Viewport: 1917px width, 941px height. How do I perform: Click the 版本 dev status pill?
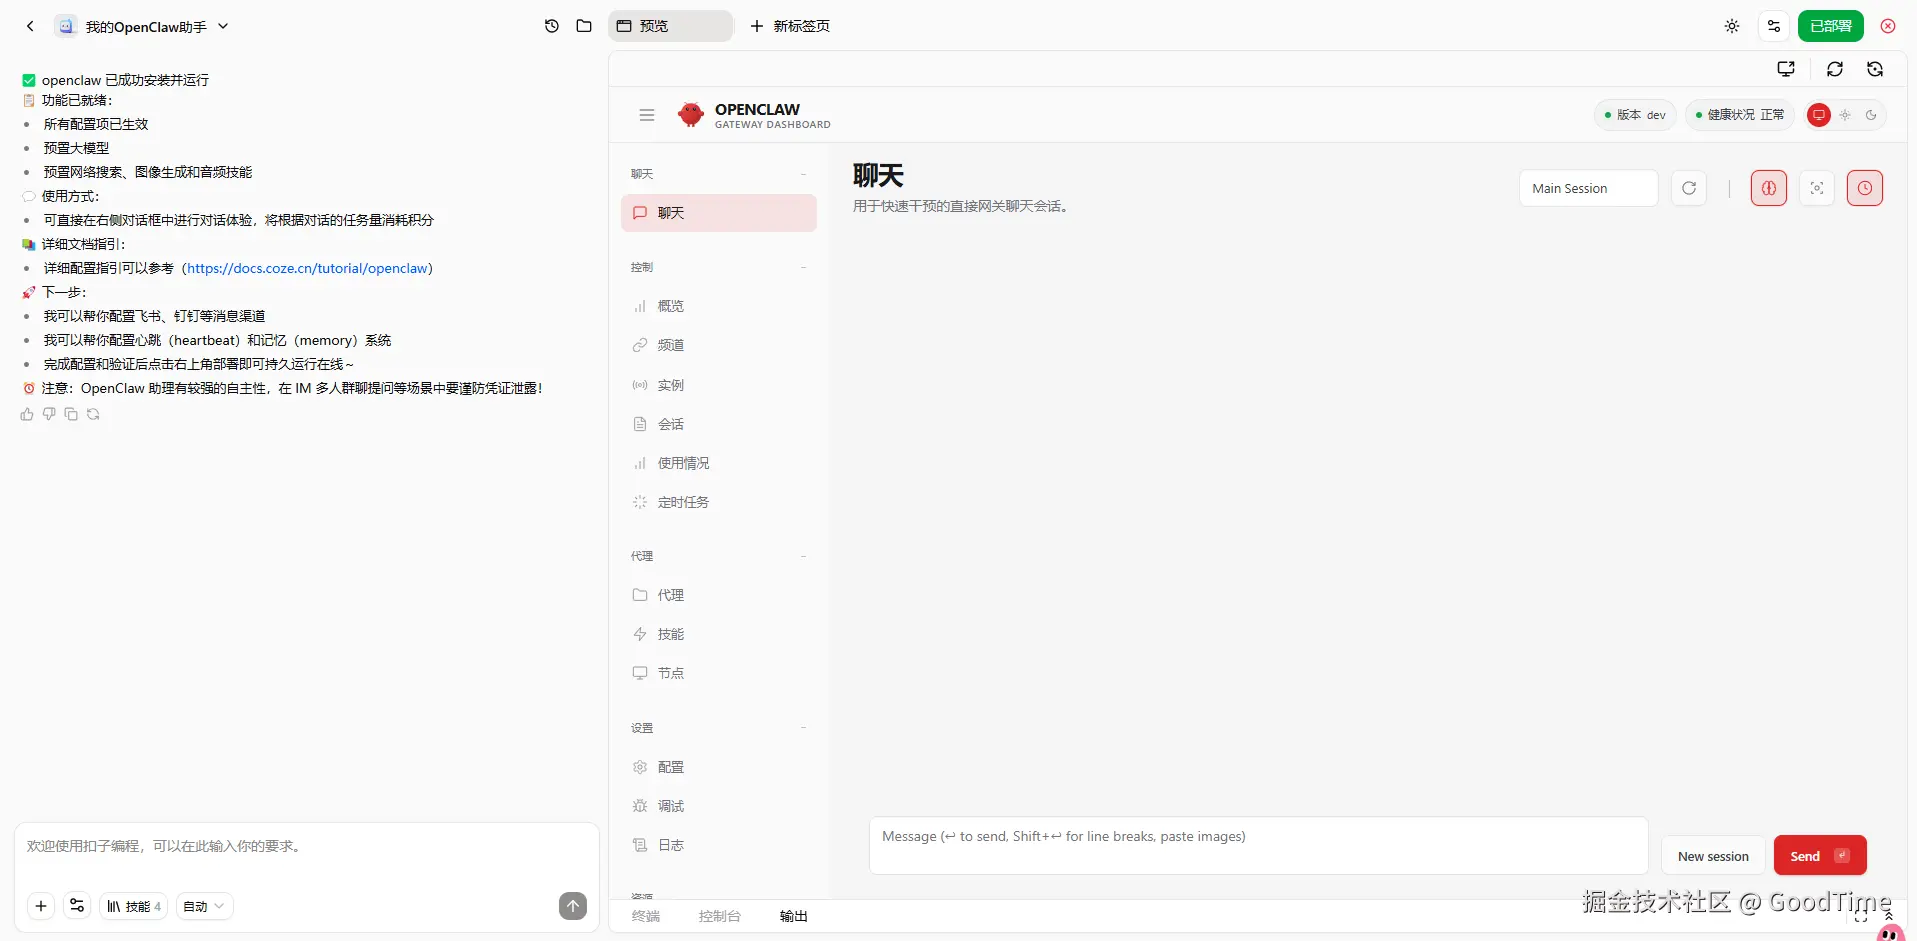tap(1635, 115)
